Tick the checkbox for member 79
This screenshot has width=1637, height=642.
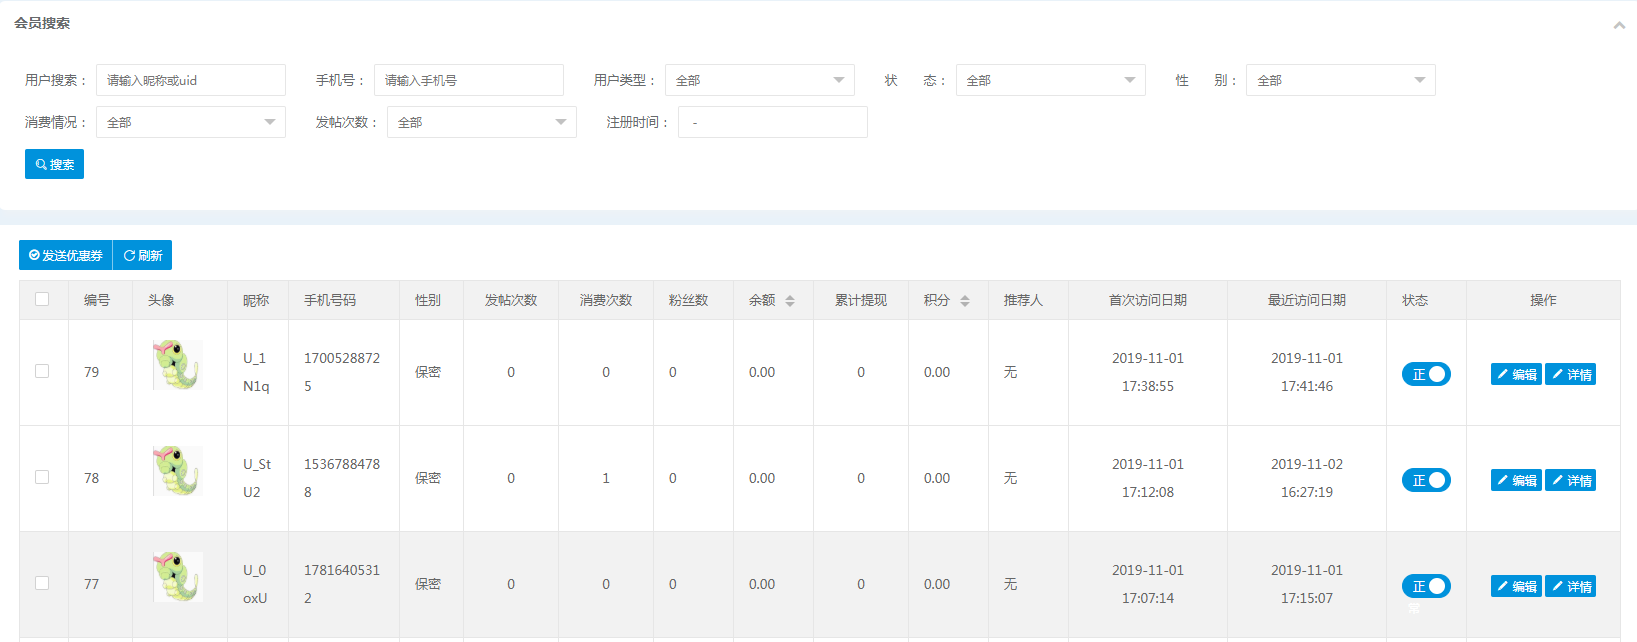pyautogui.click(x=42, y=371)
